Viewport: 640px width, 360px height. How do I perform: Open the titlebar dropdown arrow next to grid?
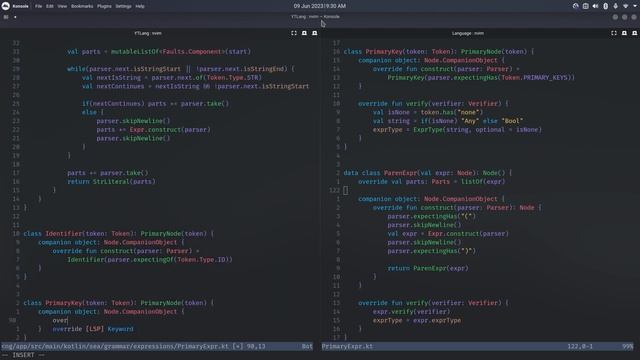pos(15,17)
